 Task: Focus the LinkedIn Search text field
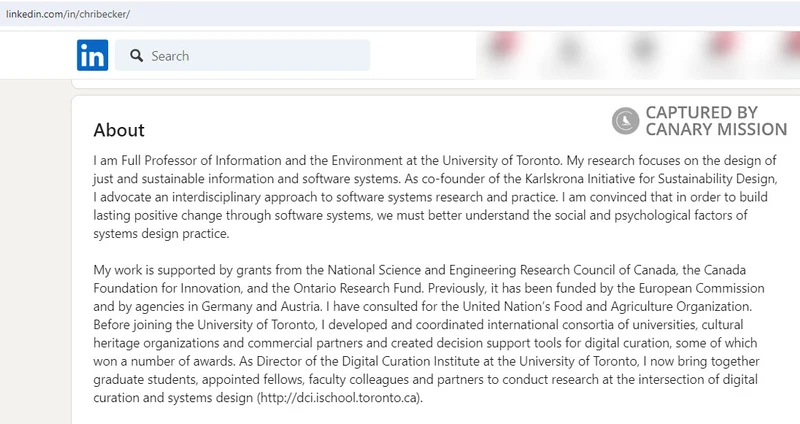point(242,55)
